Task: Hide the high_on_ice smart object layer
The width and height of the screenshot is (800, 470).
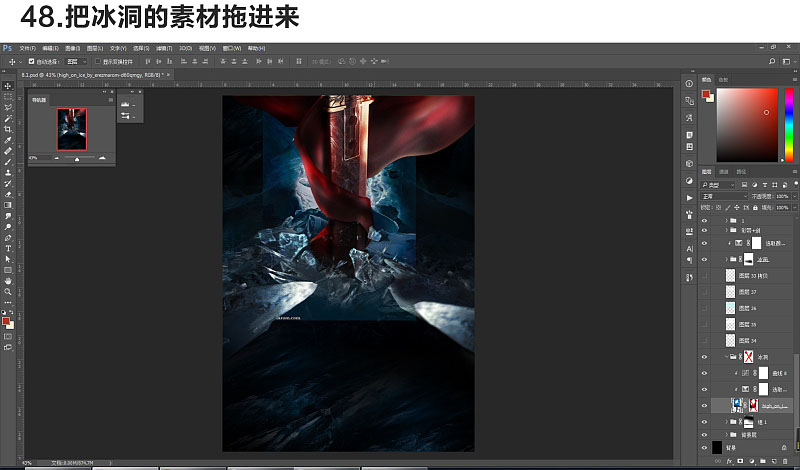Action: [705, 406]
